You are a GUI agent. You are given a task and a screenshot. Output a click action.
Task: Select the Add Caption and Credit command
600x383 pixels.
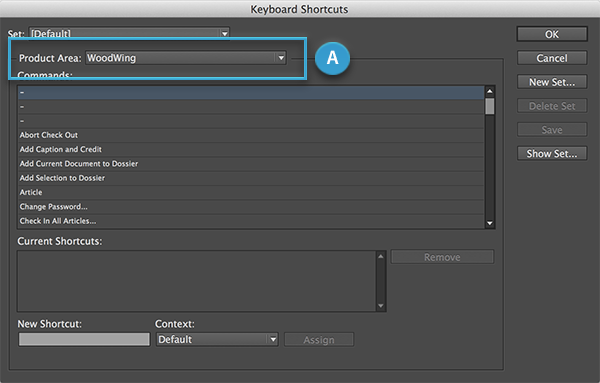coord(251,149)
